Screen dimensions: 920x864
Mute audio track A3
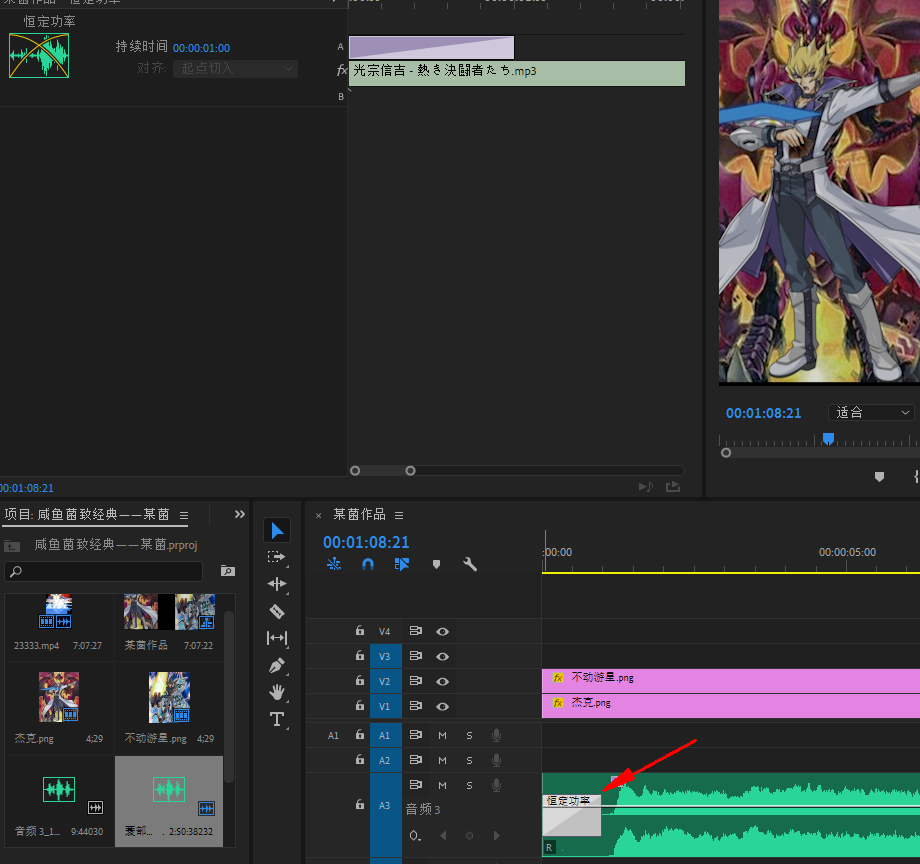click(x=442, y=785)
